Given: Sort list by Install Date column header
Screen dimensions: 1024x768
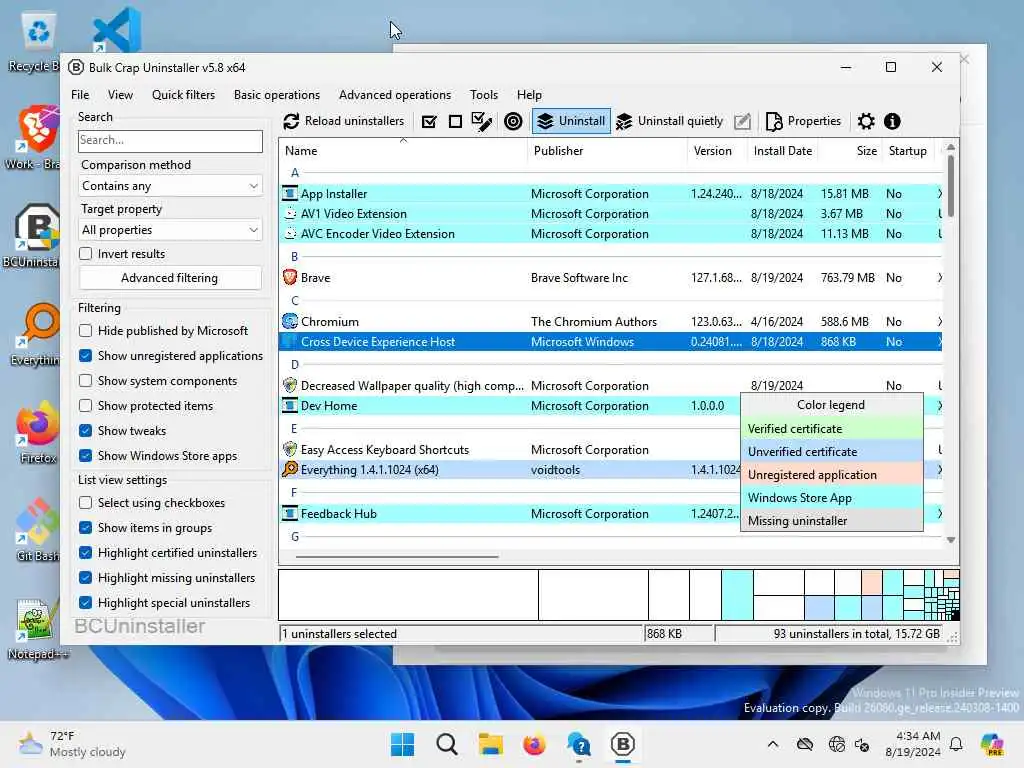Looking at the screenshot, I should pyautogui.click(x=783, y=151).
